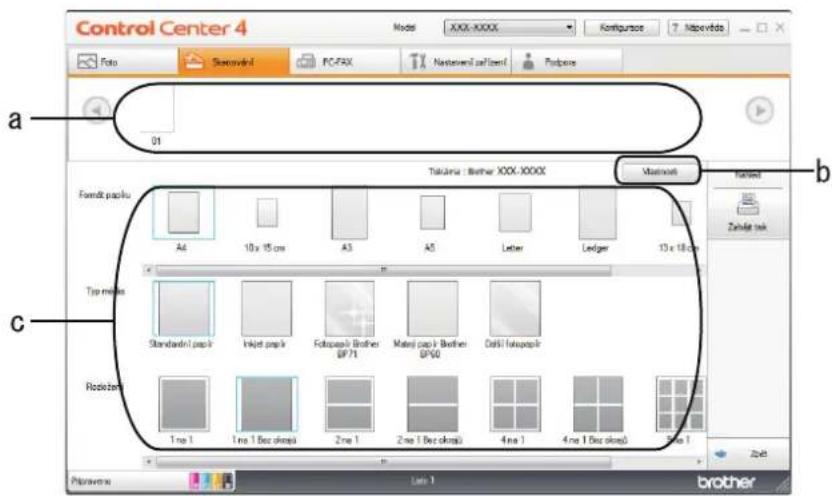The width and height of the screenshot is (832, 496).
Task: Start printing with Zahájit tisk
Action: 747,213
